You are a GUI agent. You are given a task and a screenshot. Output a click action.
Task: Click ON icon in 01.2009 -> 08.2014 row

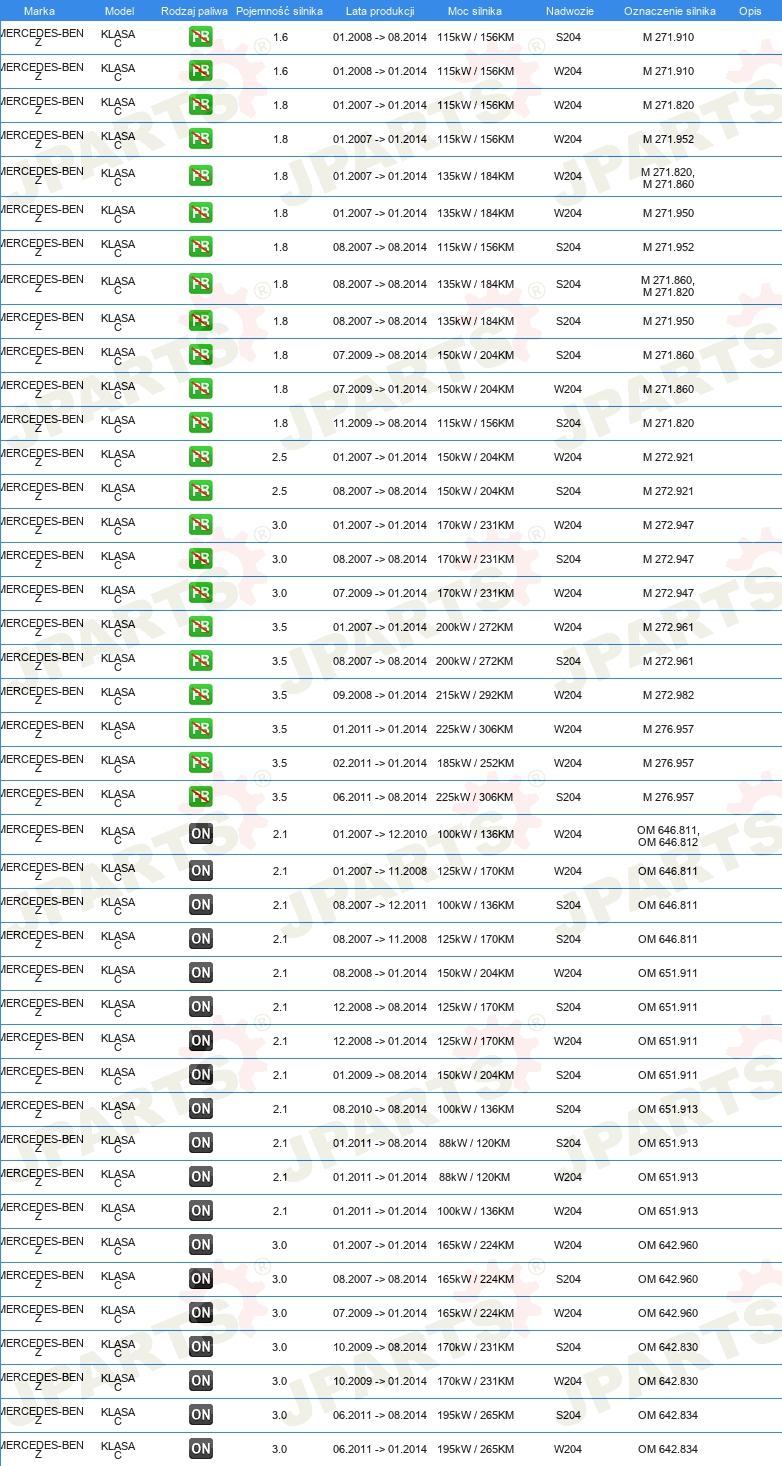coord(201,1075)
